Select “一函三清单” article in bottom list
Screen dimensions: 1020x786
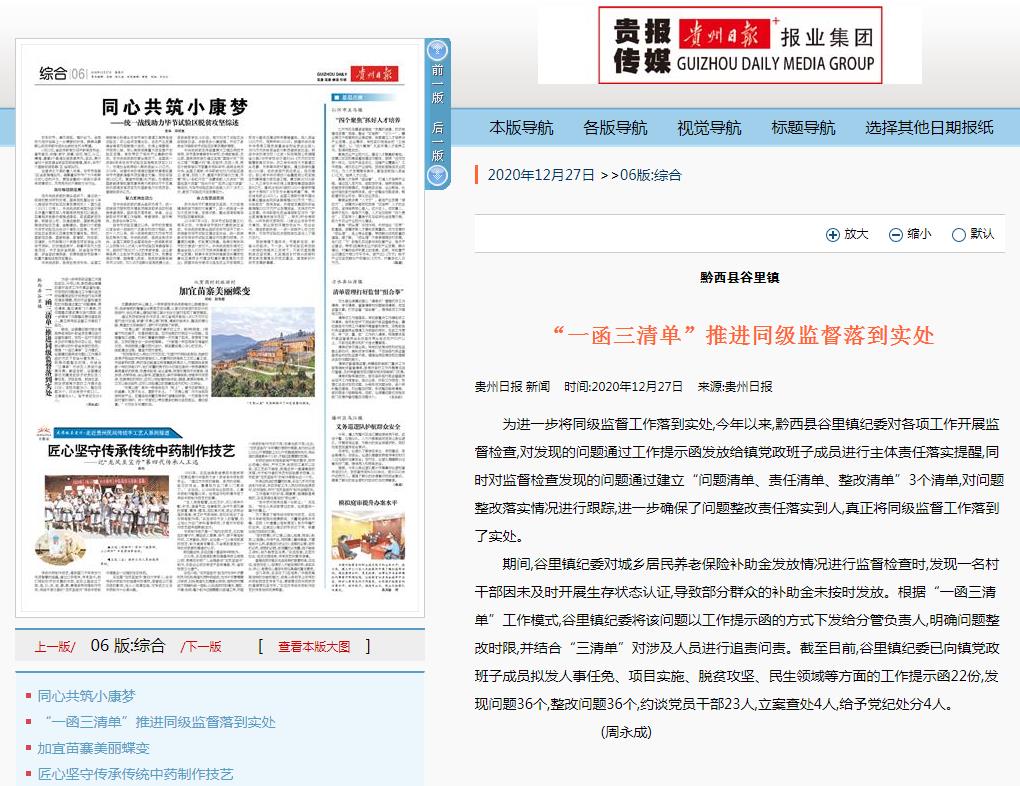(156, 722)
